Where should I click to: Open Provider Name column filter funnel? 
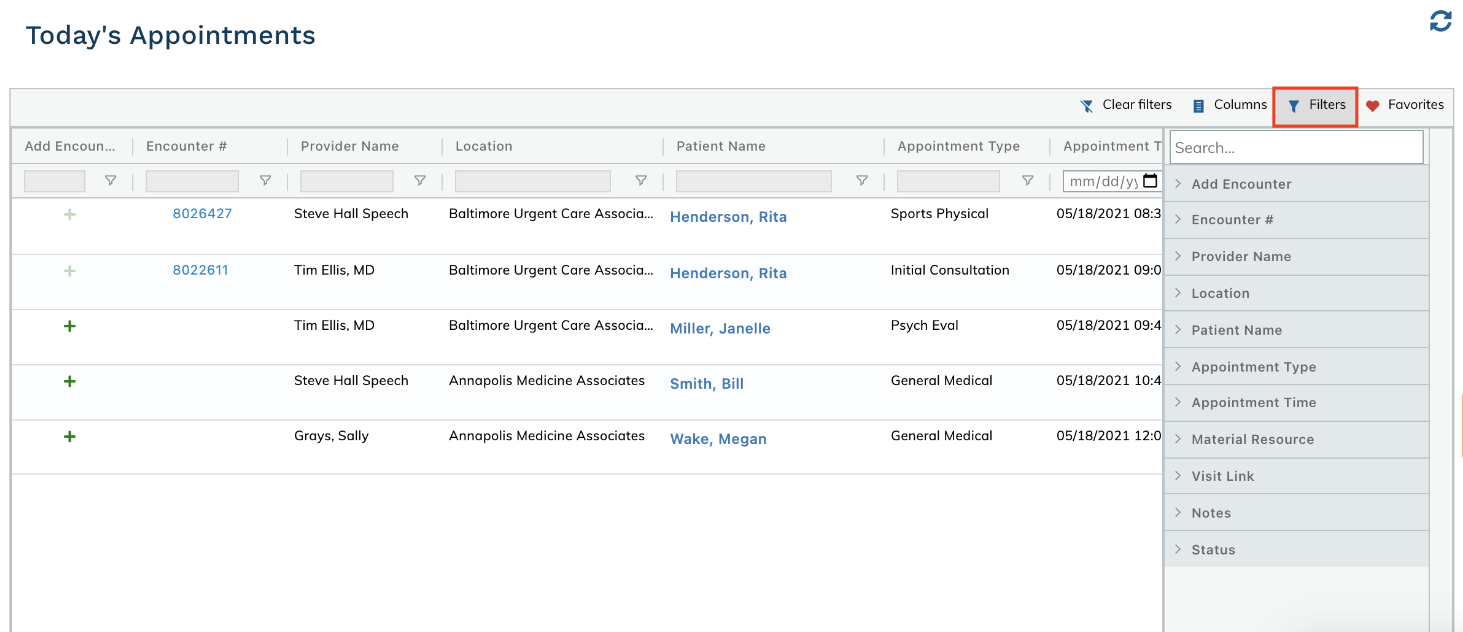(420, 181)
